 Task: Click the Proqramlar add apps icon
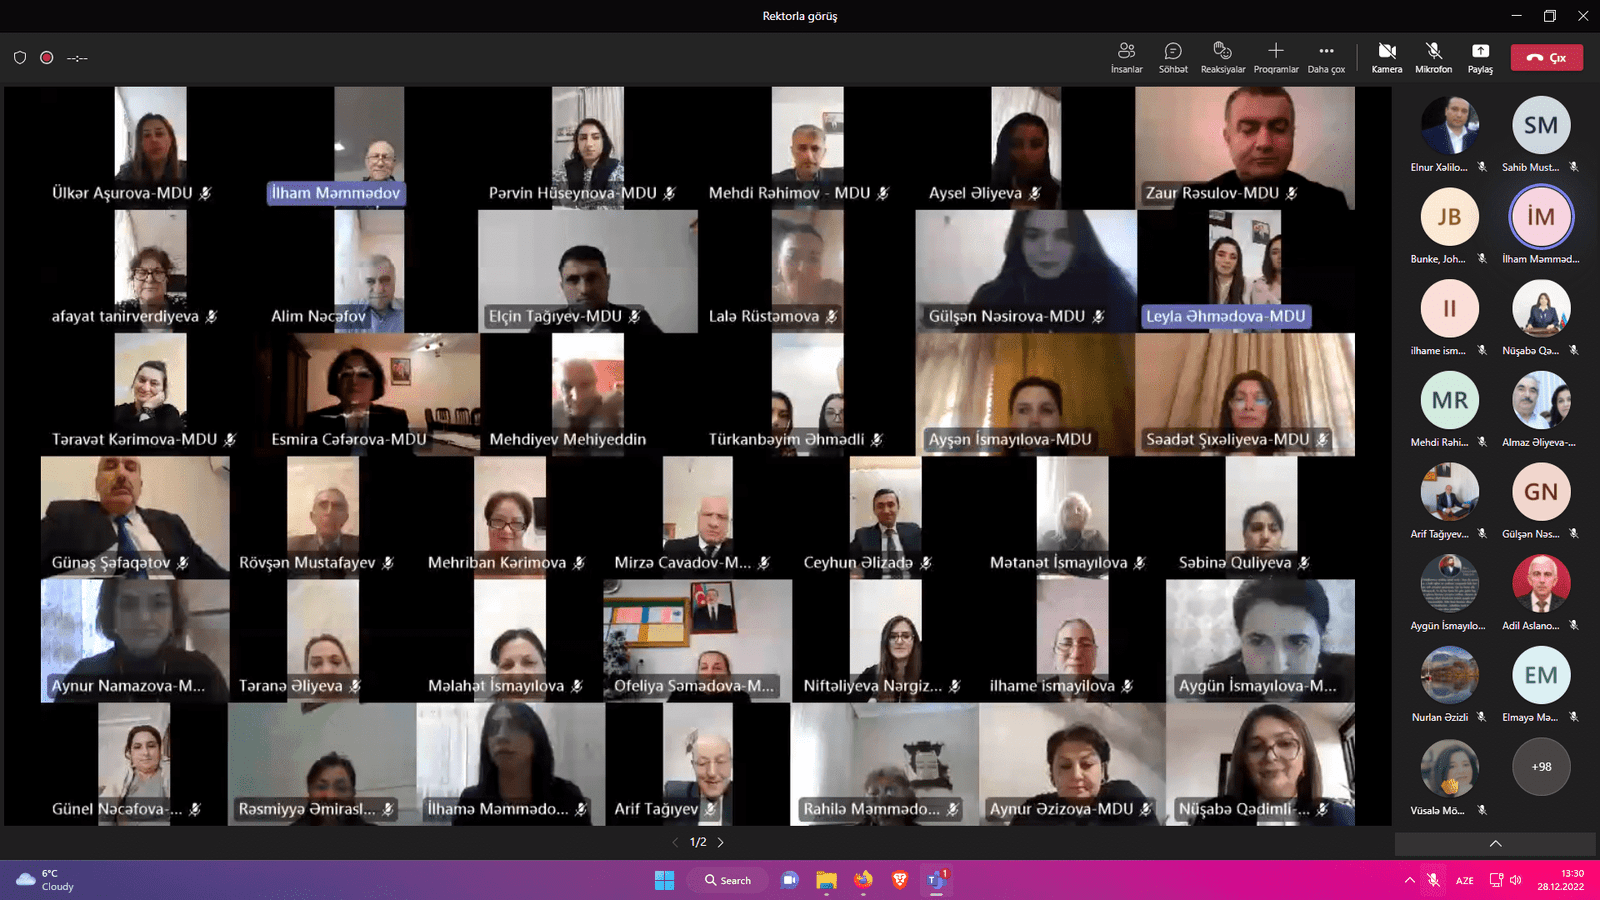[x=1275, y=57]
